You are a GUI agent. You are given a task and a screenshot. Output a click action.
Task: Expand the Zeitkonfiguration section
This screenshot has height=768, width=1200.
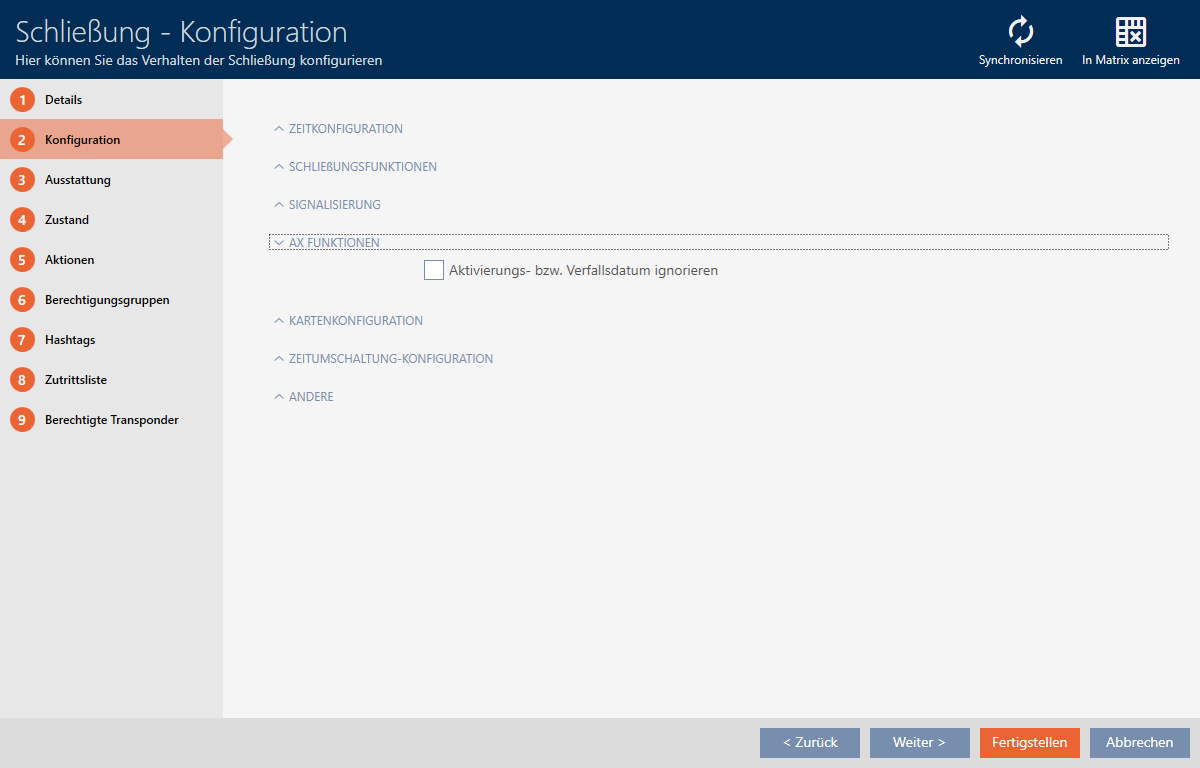[x=345, y=129]
